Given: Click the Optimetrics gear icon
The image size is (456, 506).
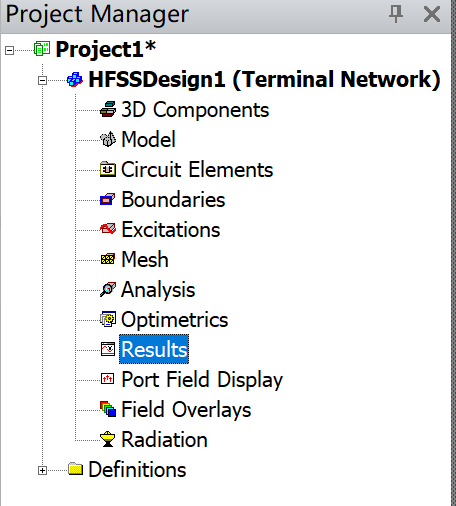Looking at the screenshot, I should pyautogui.click(x=108, y=319).
